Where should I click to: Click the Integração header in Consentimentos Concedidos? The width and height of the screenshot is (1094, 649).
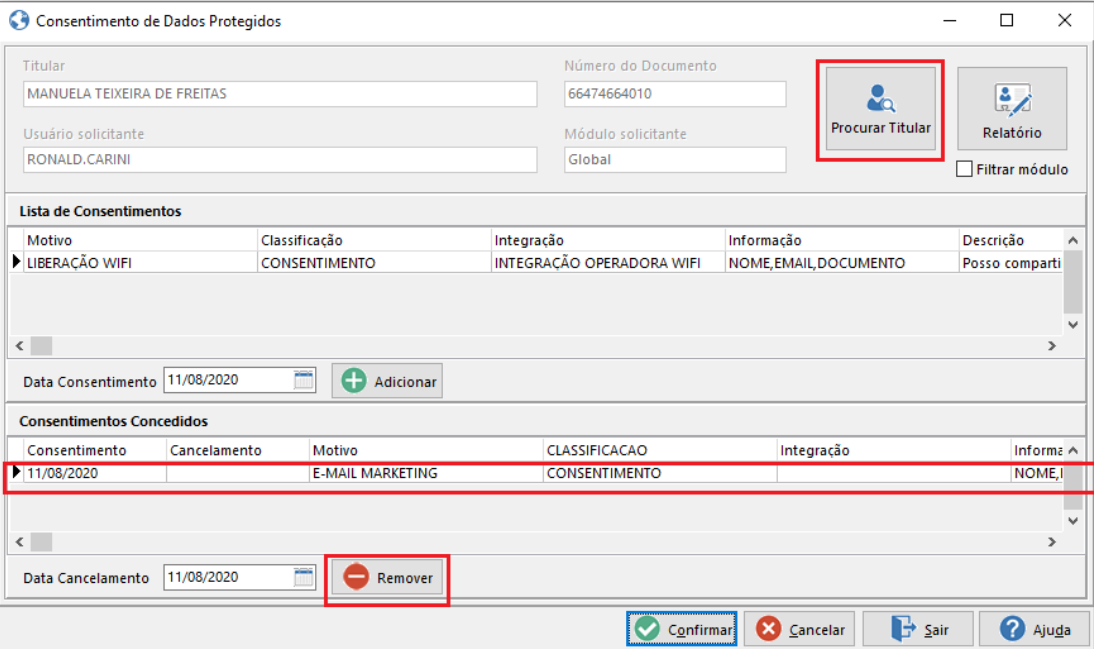(x=893, y=450)
